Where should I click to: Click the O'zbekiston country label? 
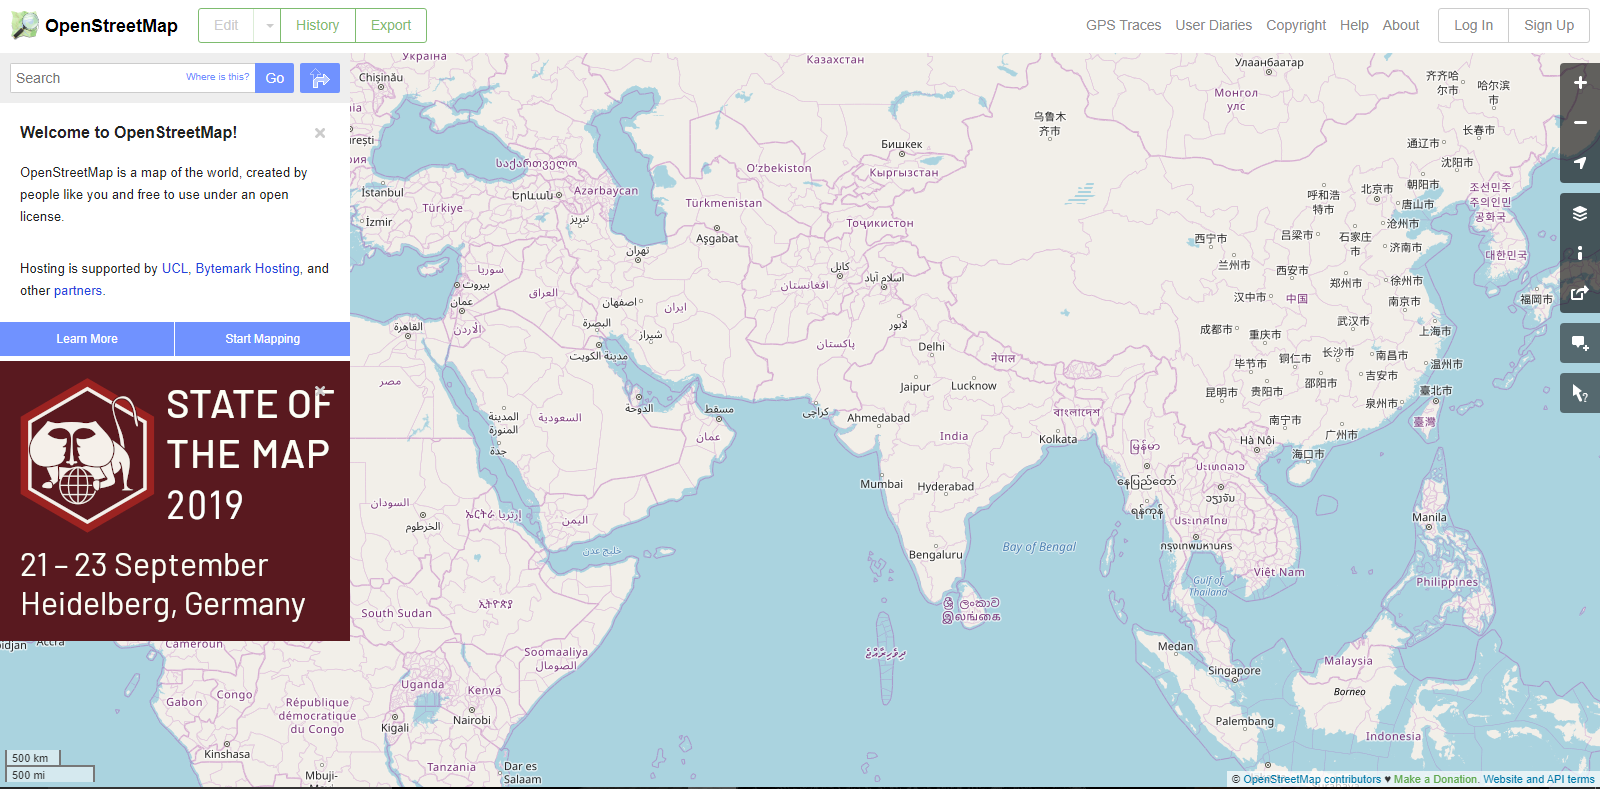(x=779, y=168)
